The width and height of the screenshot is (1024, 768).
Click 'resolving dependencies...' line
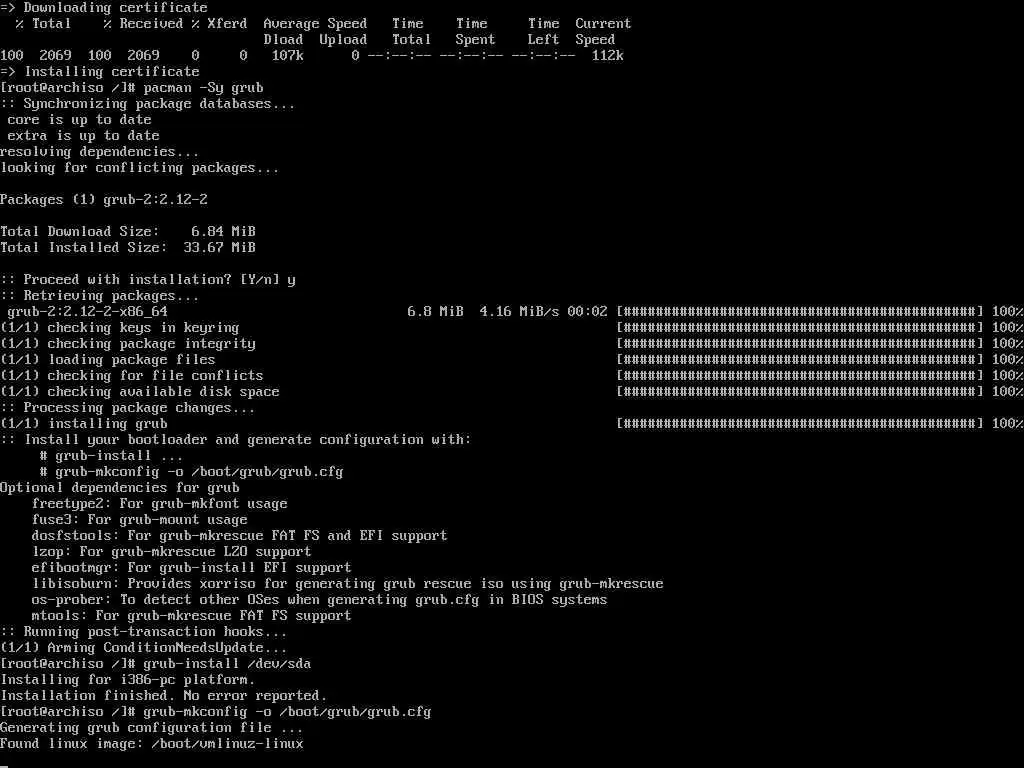click(x=100, y=152)
